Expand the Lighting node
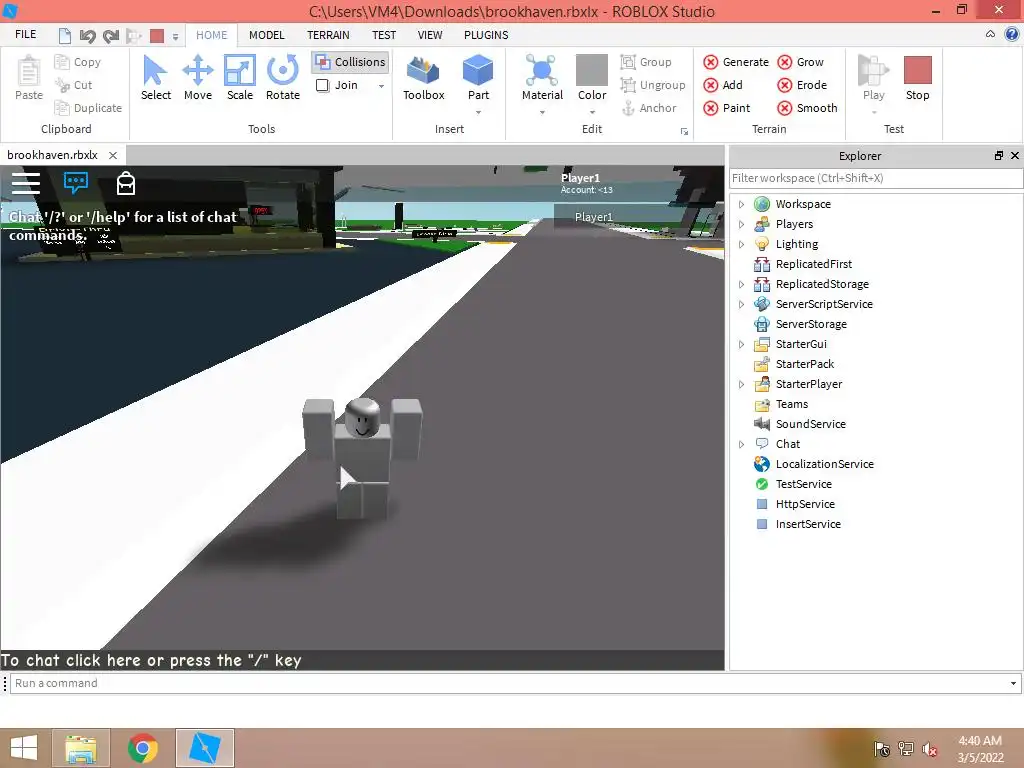1024x768 pixels. click(741, 244)
